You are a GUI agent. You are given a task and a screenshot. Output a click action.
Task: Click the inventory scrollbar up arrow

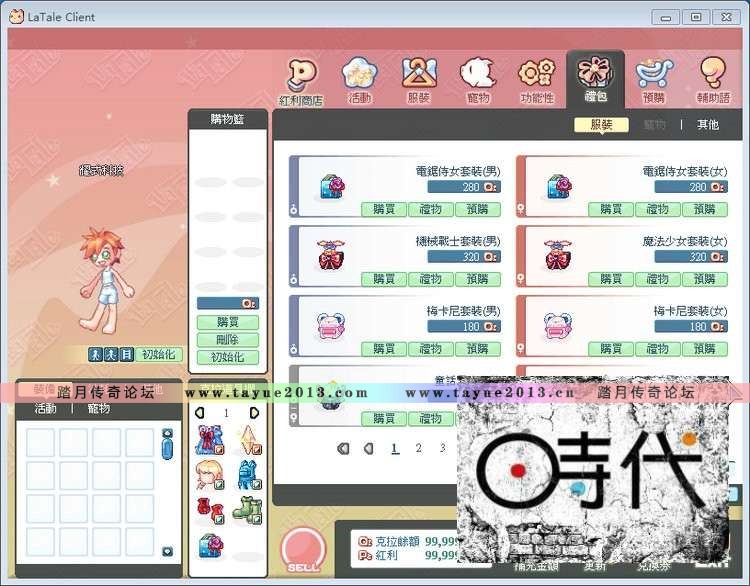pos(167,433)
